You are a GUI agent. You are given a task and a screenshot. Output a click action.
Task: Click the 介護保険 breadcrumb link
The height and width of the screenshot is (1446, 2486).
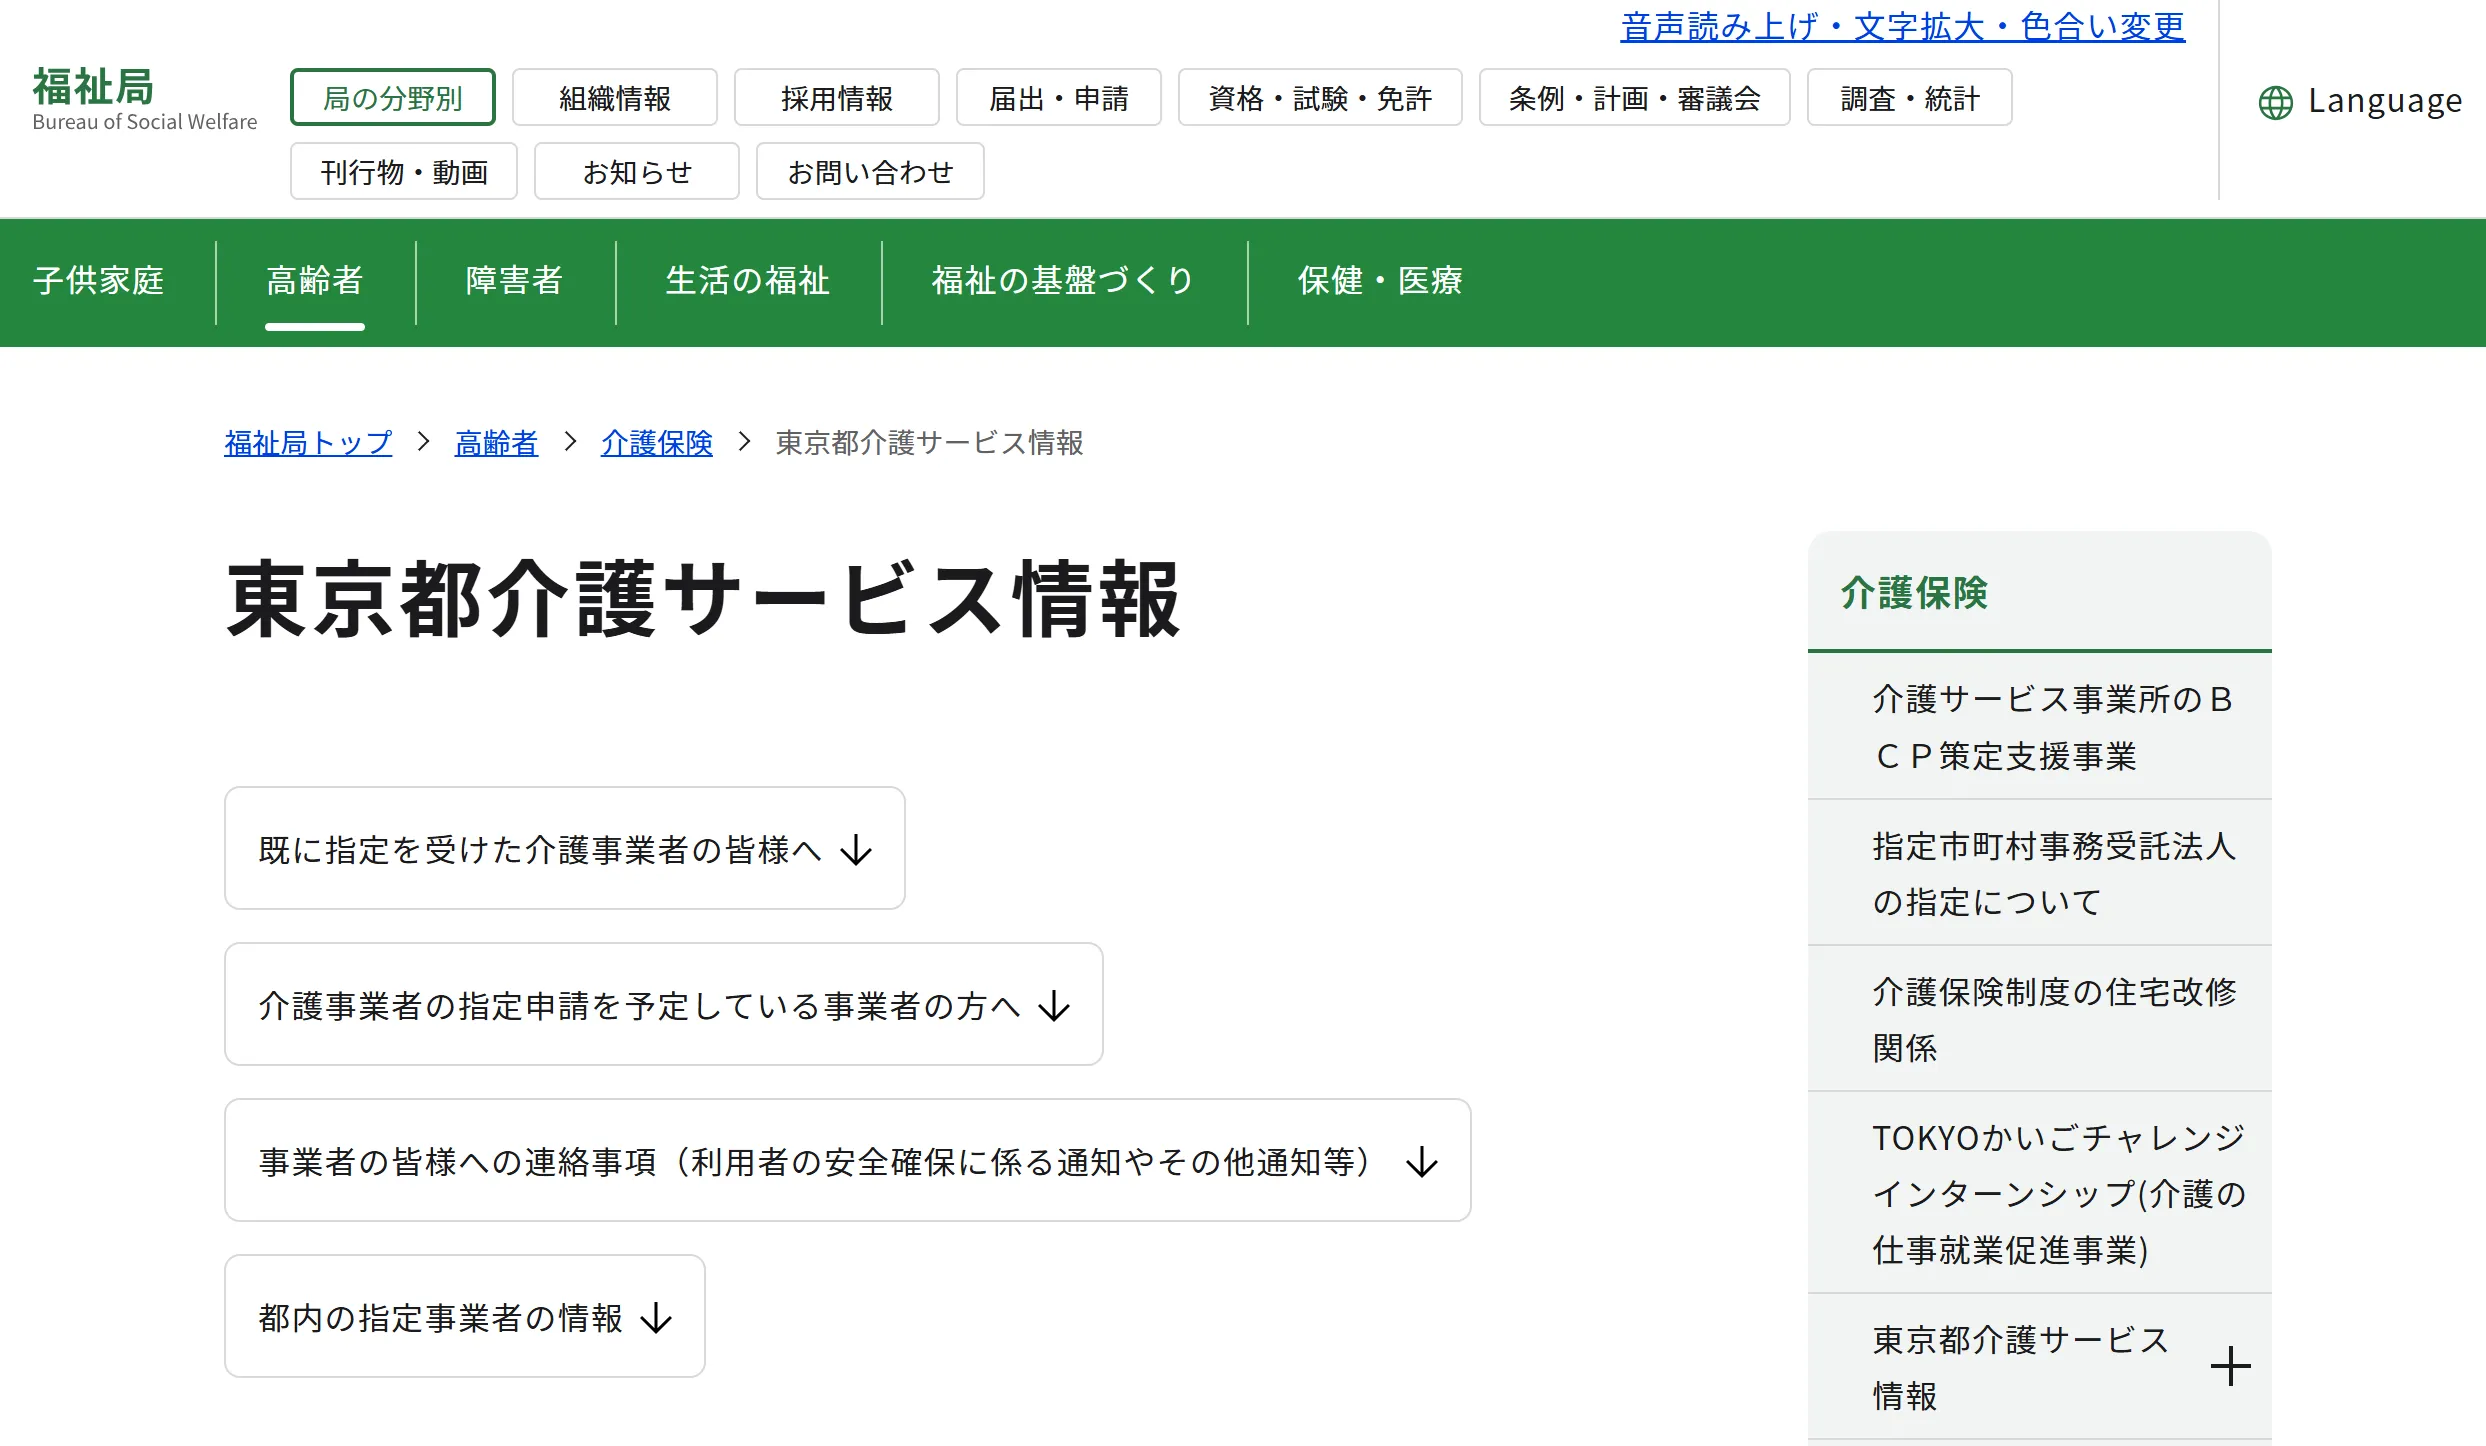pyautogui.click(x=656, y=443)
